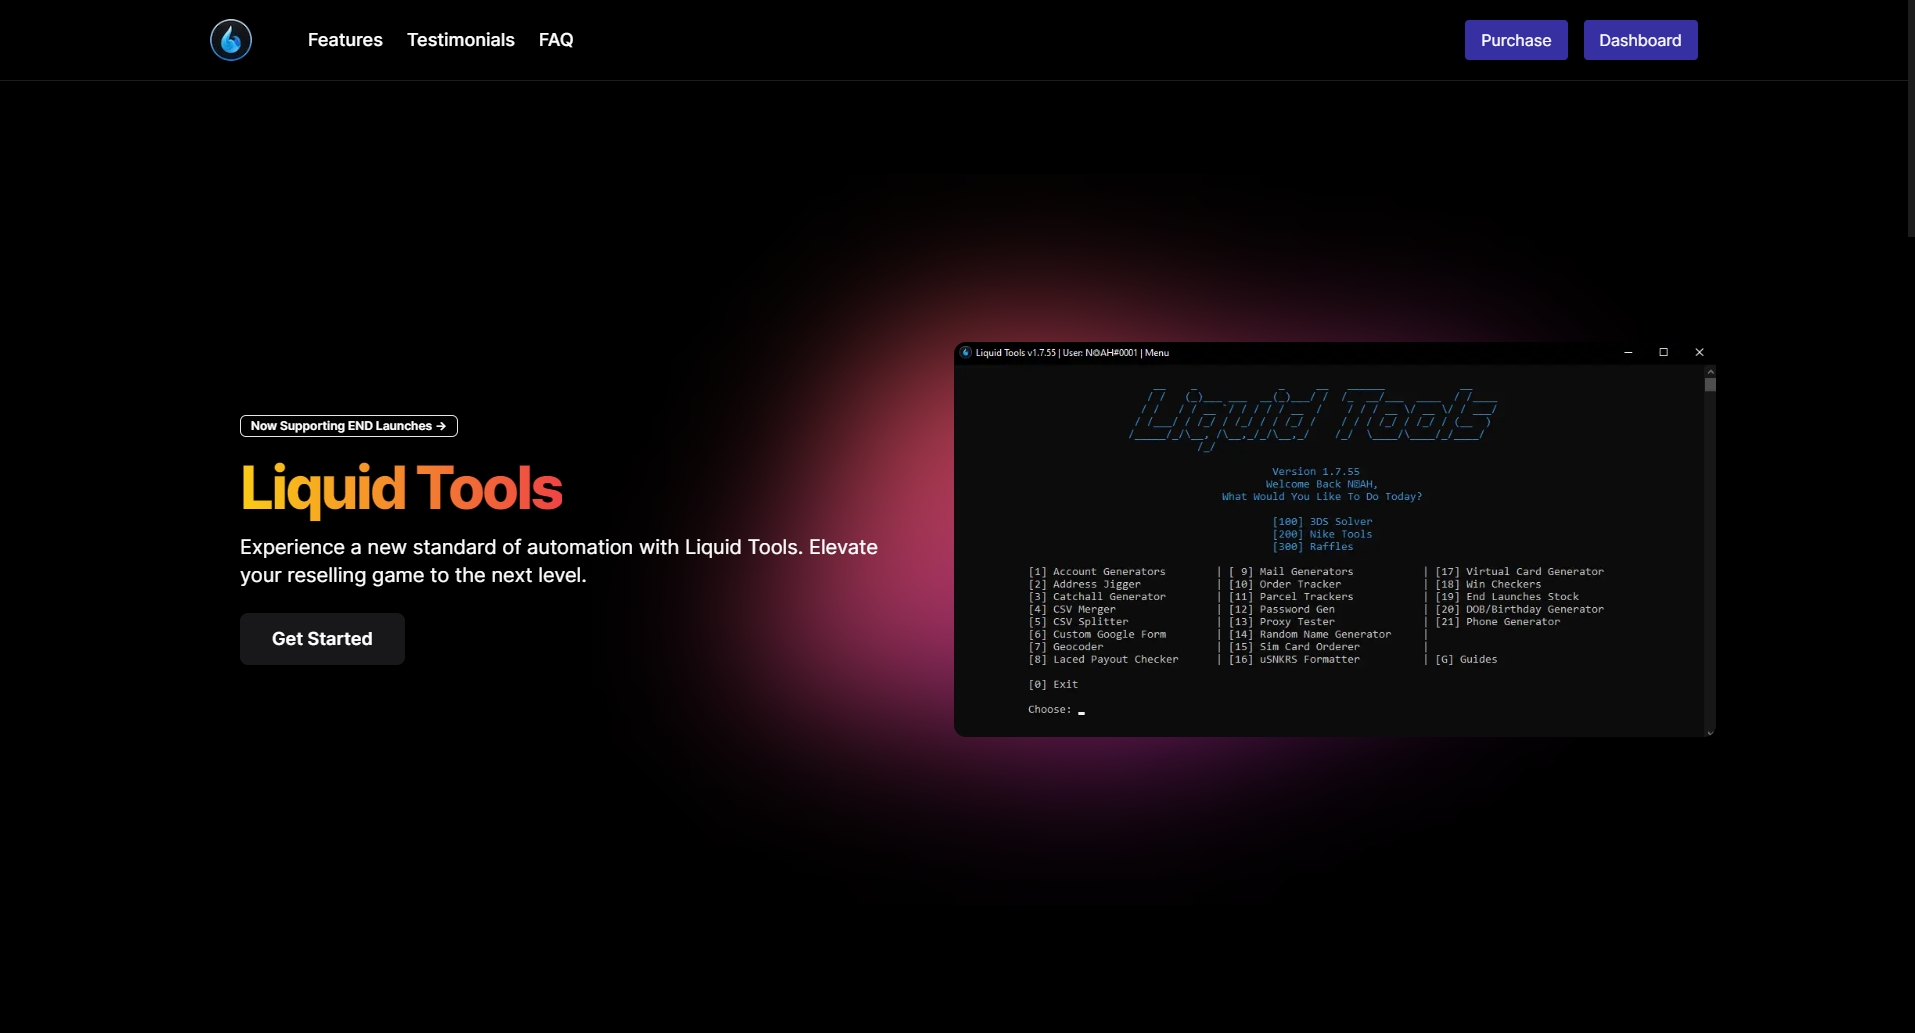Select the '[17] Virtual Card Generator' option
Viewport: 1915px width, 1033px height.
(x=1519, y=571)
